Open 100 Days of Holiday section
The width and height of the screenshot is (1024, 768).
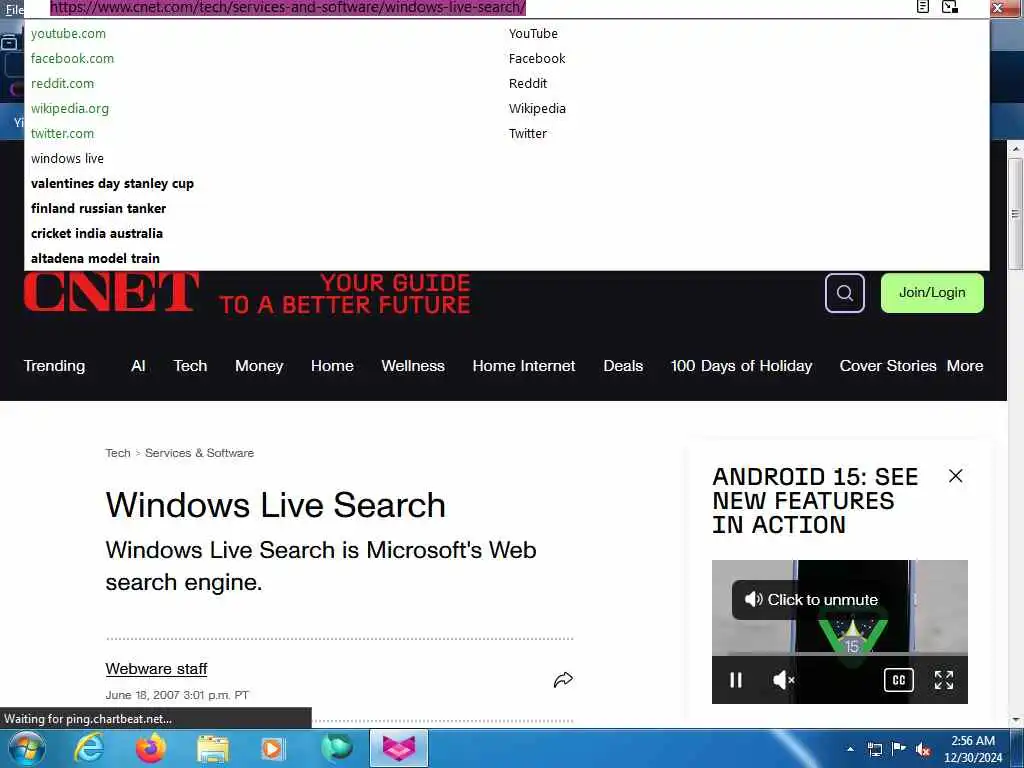[741, 366]
